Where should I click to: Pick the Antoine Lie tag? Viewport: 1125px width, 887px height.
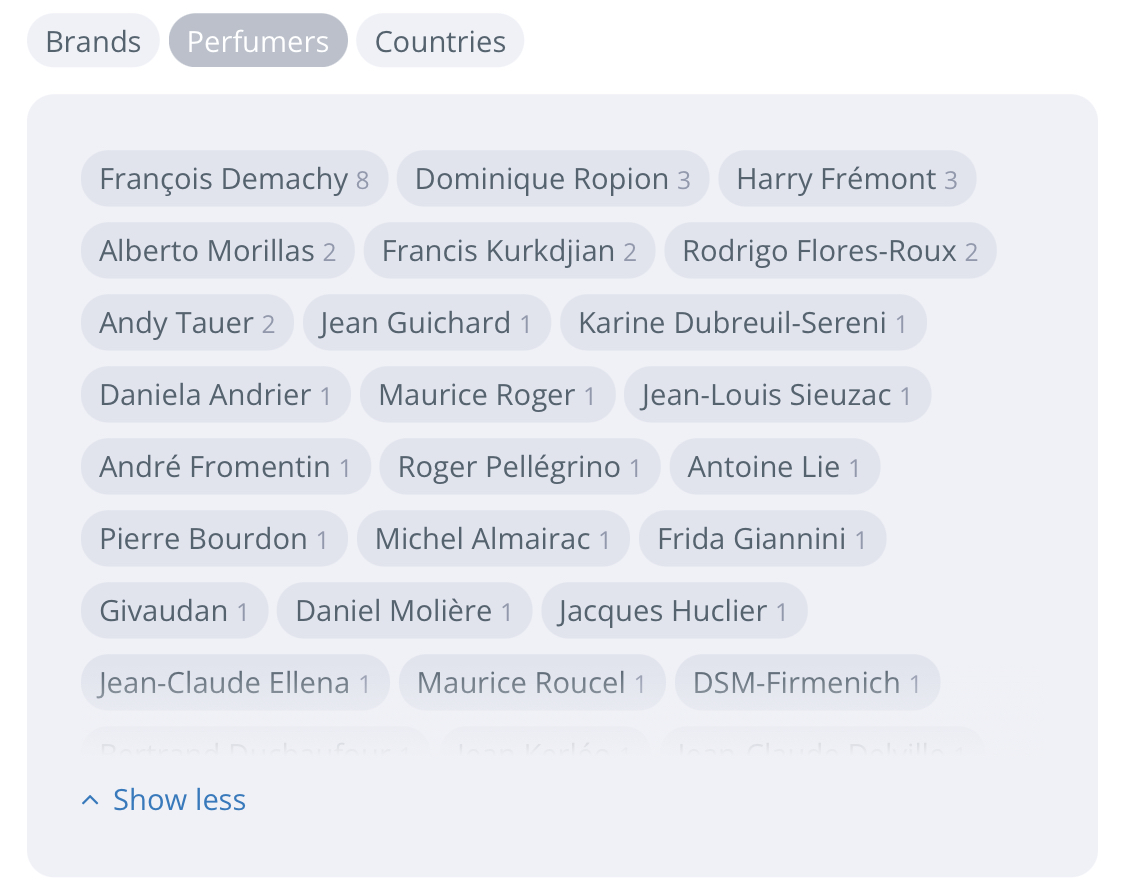pyautogui.click(x=774, y=466)
